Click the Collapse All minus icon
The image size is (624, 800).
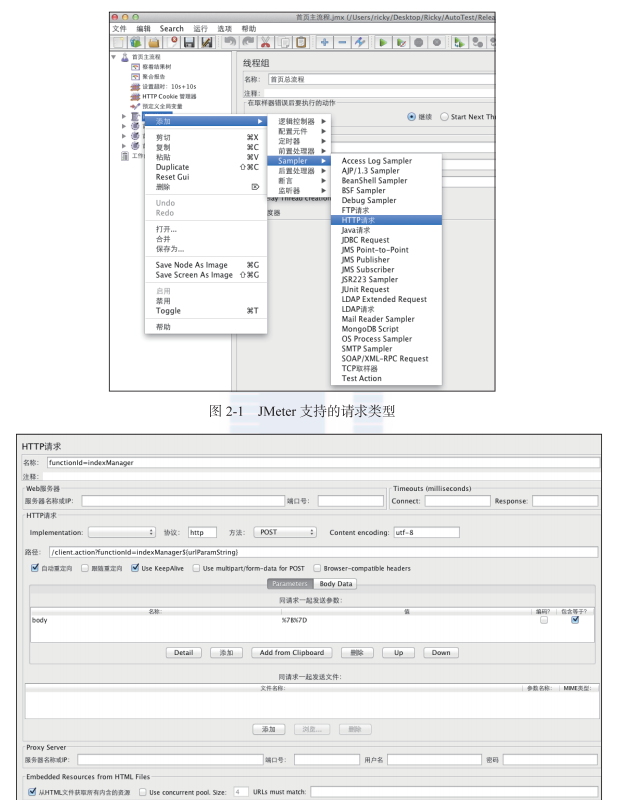(342, 42)
